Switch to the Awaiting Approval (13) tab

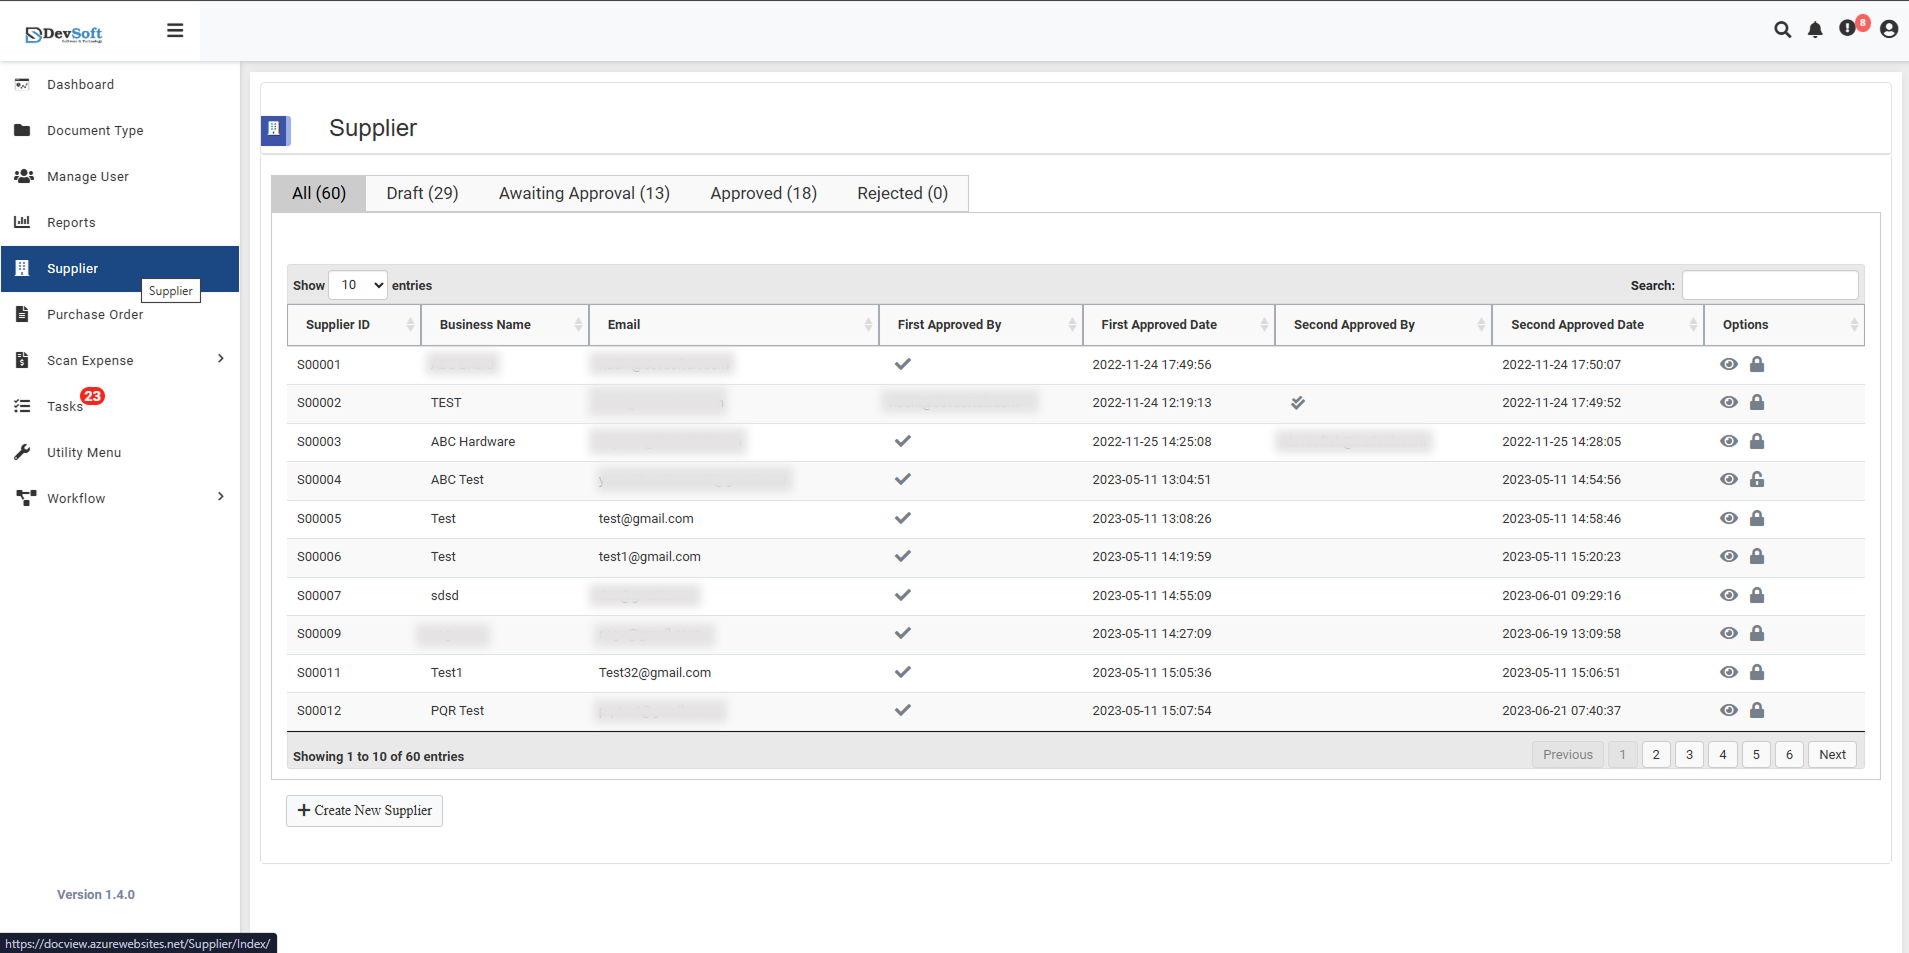click(x=584, y=194)
